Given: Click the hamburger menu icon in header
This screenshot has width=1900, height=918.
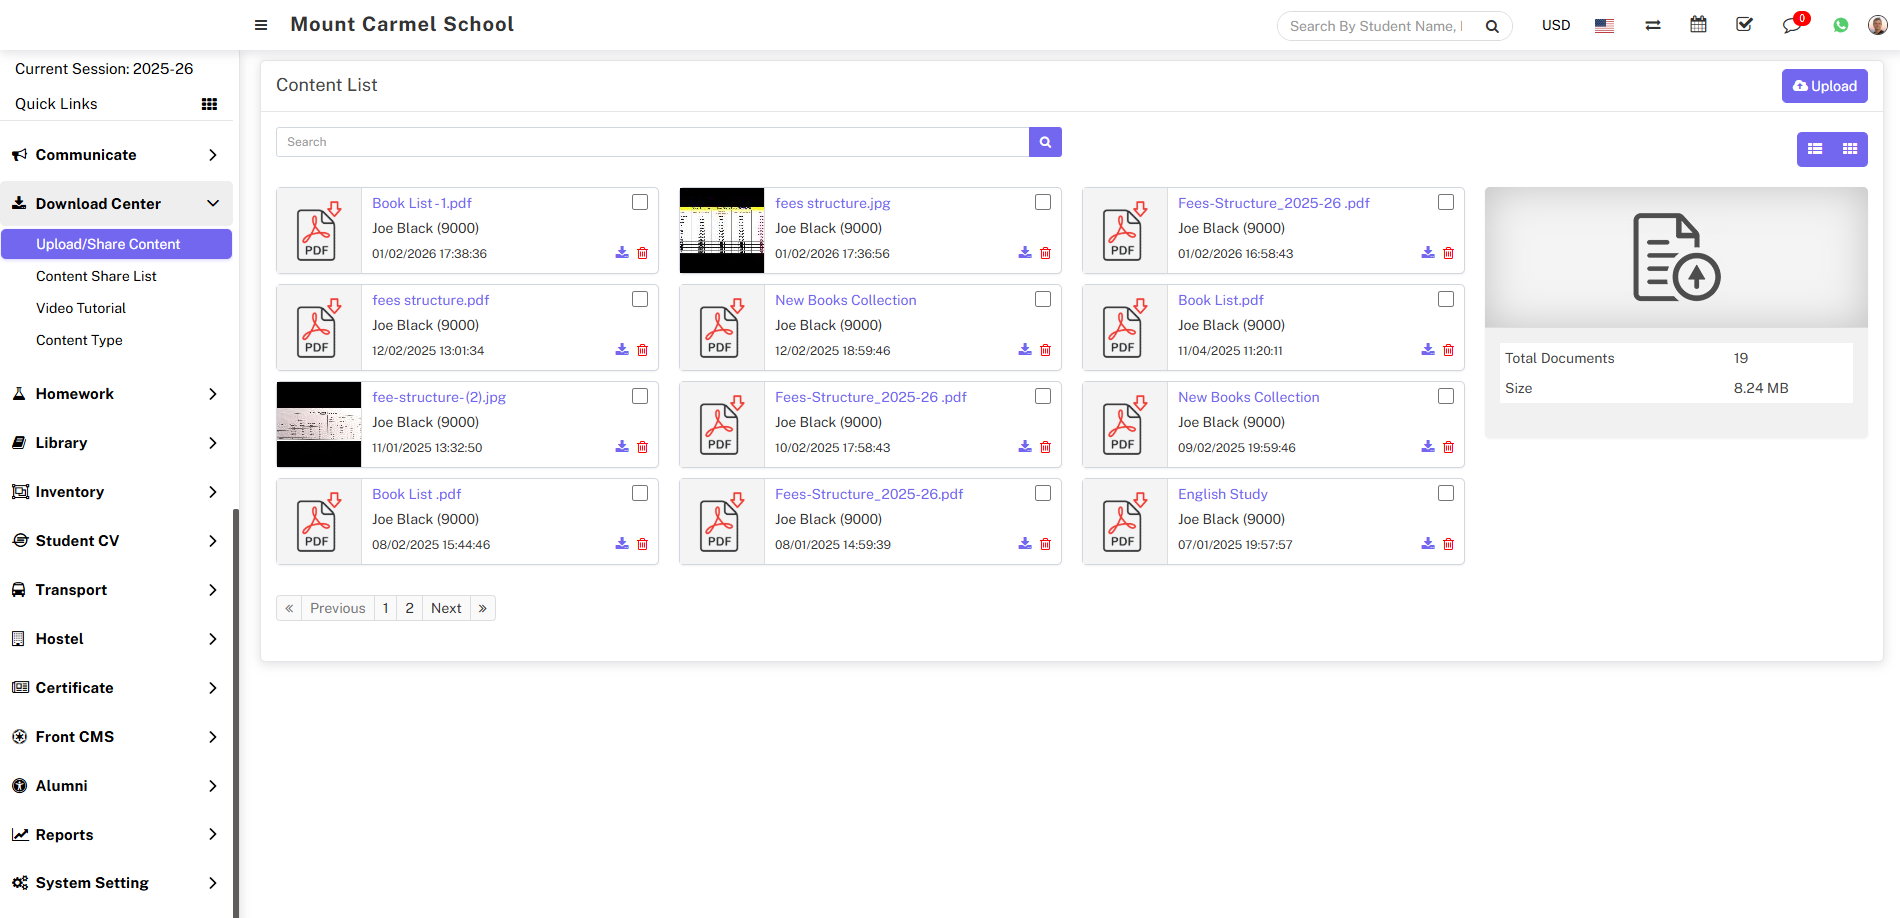Looking at the screenshot, I should tap(261, 25).
